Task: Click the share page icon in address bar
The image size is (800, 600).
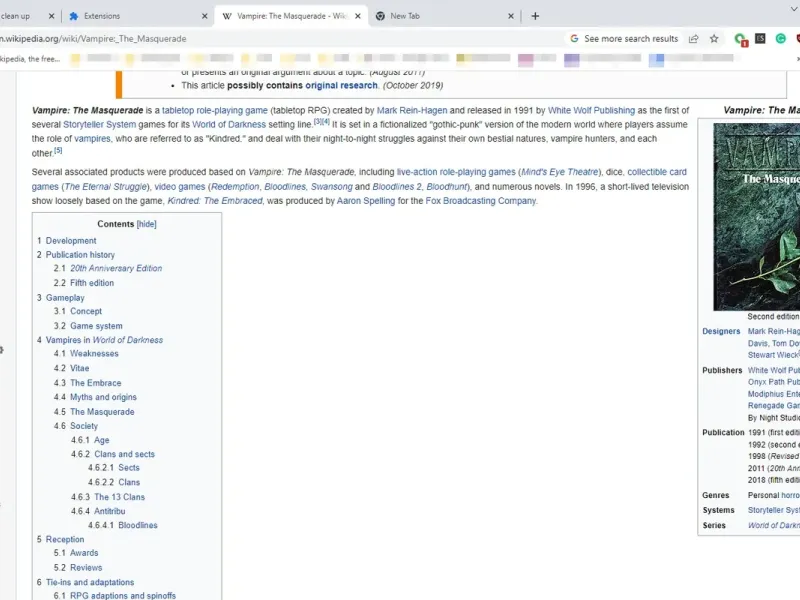Action: click(x=693, y=39)
